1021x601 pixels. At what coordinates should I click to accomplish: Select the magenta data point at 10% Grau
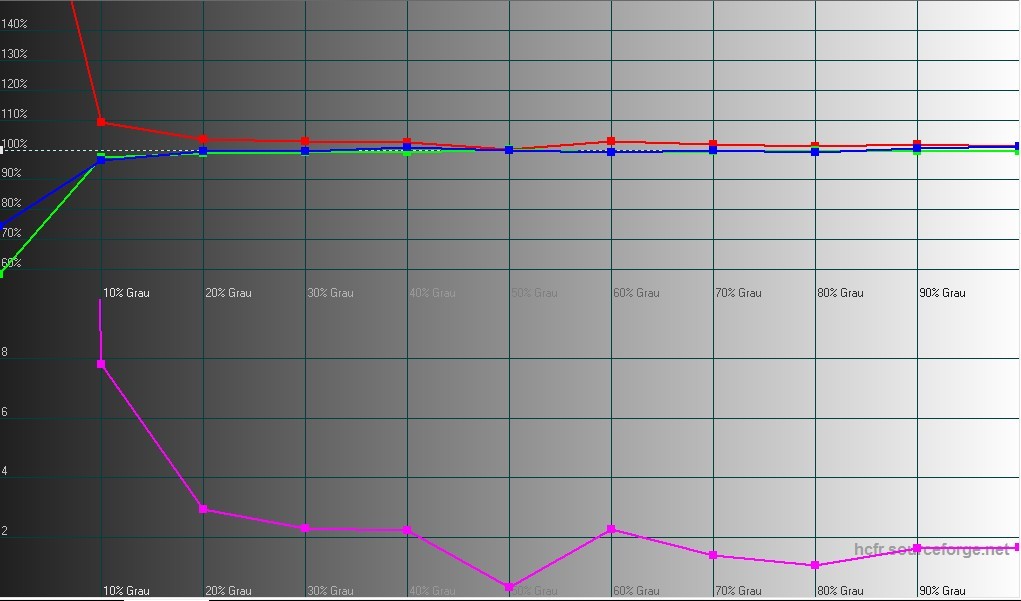[101, 364]
